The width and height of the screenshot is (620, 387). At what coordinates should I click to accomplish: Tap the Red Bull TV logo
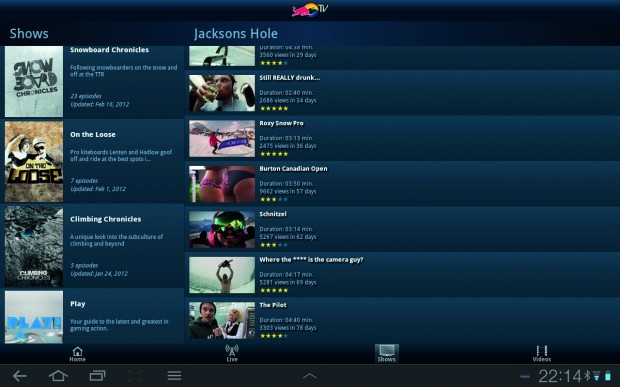click(x=310, y=10)
